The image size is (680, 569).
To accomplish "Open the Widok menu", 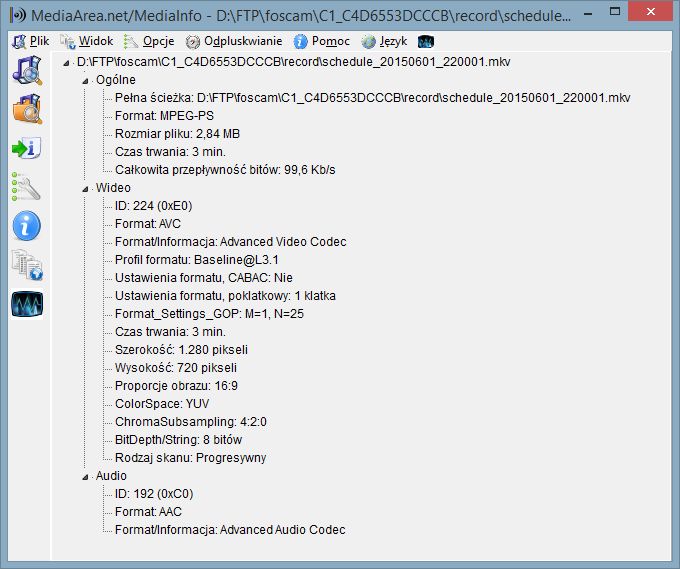I will (87, 41).
